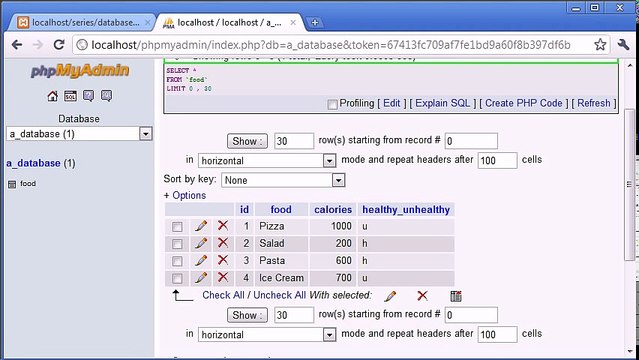This screenshot has height=360, width=639.
Task: Edit the Pizza row with pencil icon
Action: pyautogui.click(x=201, y=226)
